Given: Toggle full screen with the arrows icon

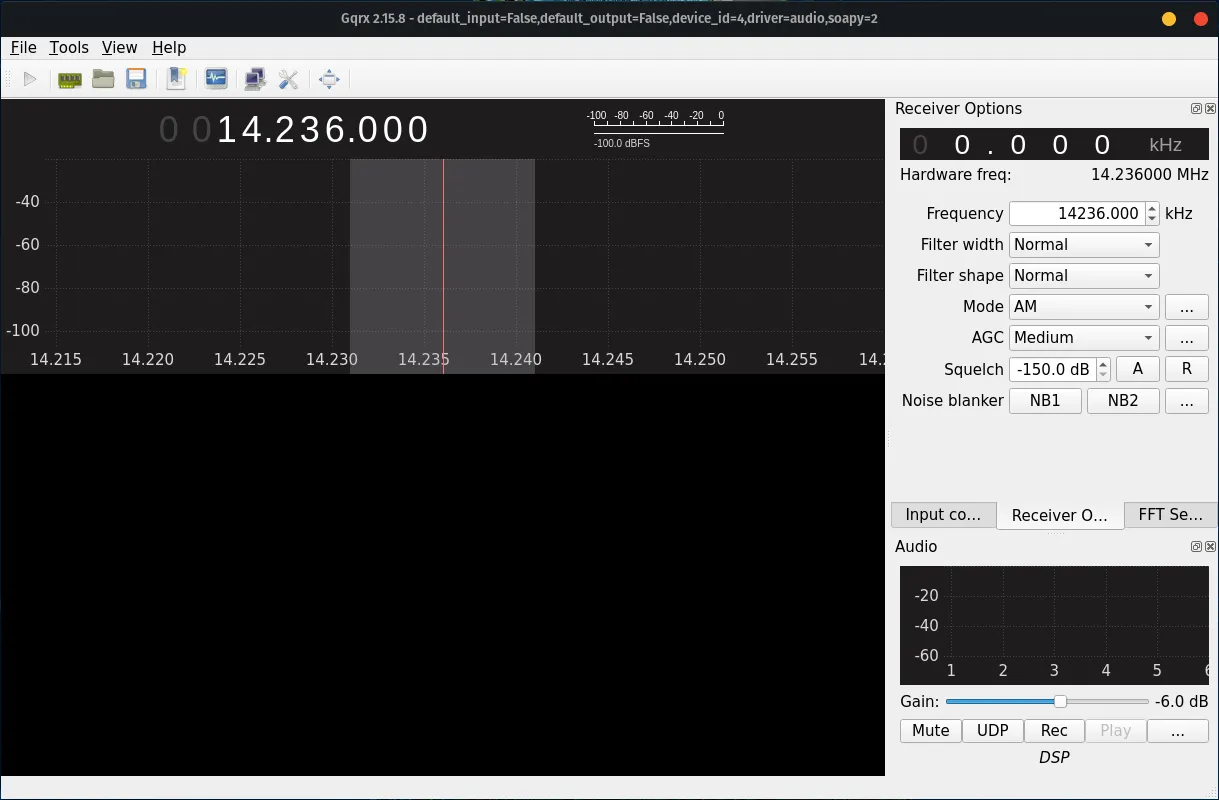Looking at the screenshot, I should tap(329, 79).
